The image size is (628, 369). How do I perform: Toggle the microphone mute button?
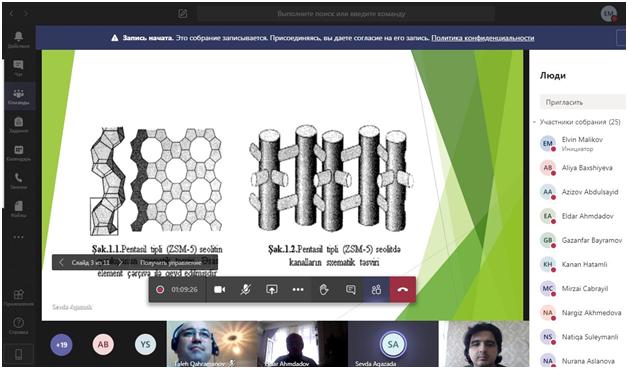click(x=246, y=289)
